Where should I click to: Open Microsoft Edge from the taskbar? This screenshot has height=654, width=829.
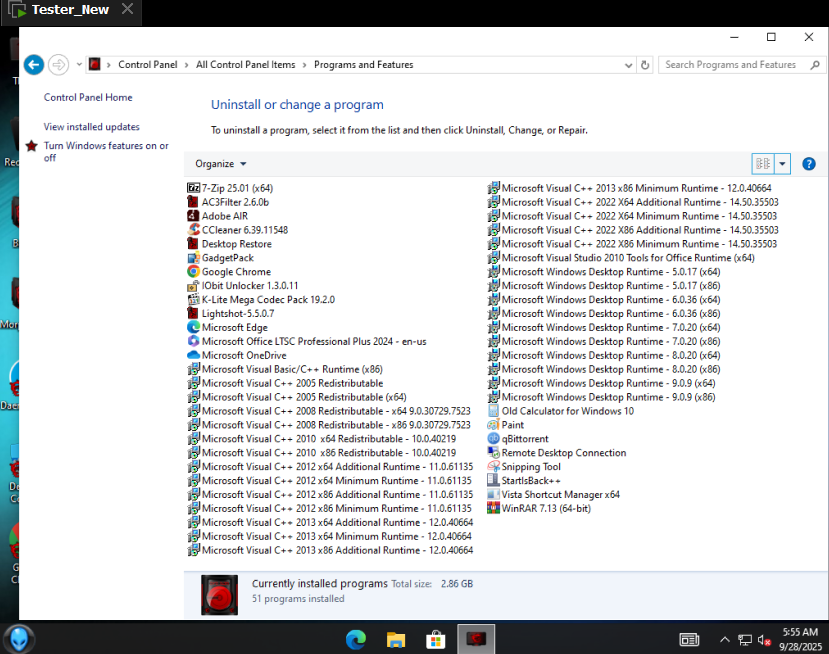click(356, 640)
